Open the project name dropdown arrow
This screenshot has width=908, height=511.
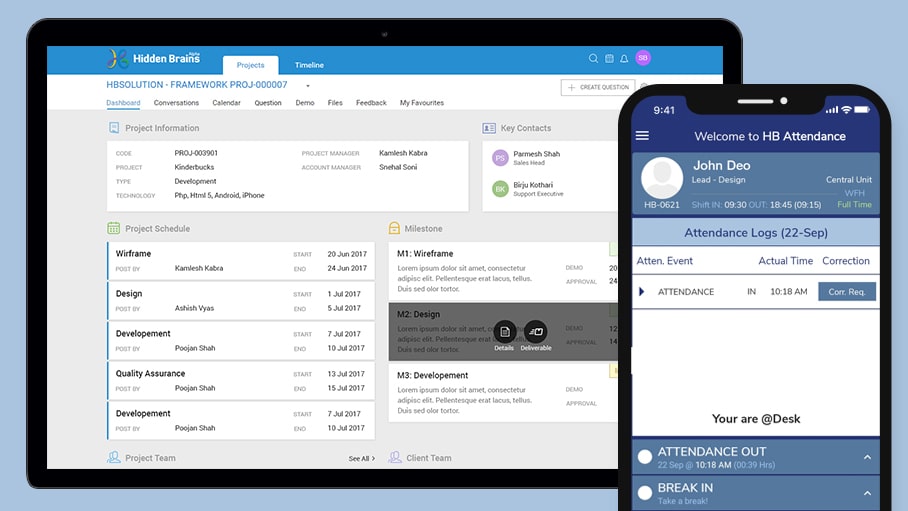[308, 86]
